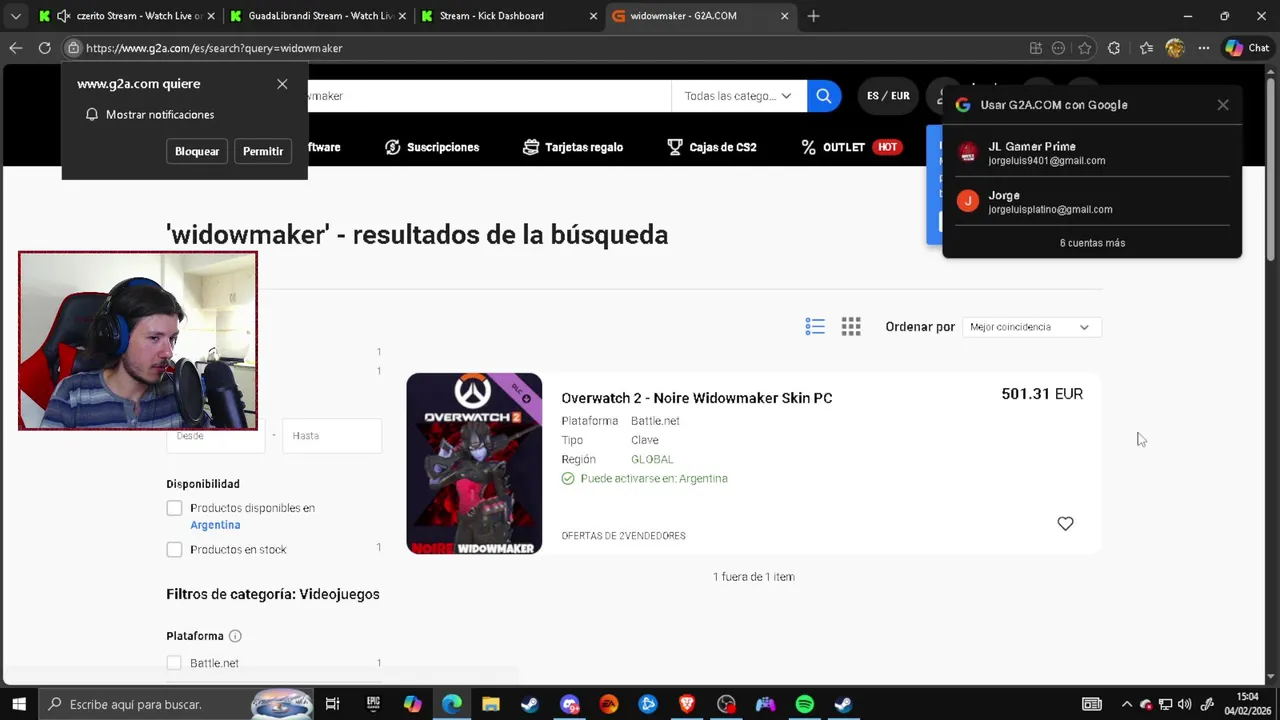
Task: Open a new browser tab
Action: pyautogui.click(x=813, y=16)
